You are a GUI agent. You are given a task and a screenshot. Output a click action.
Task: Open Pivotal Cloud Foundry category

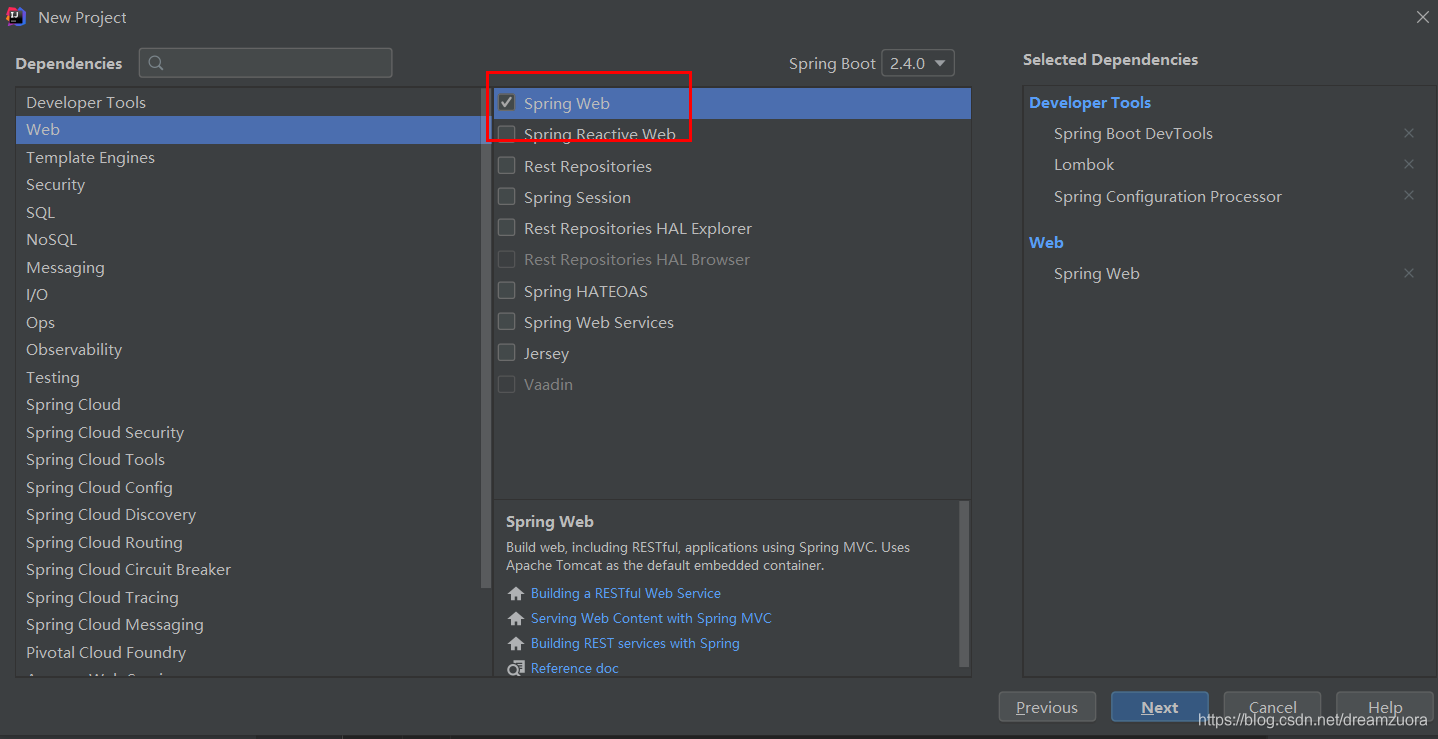249,652
